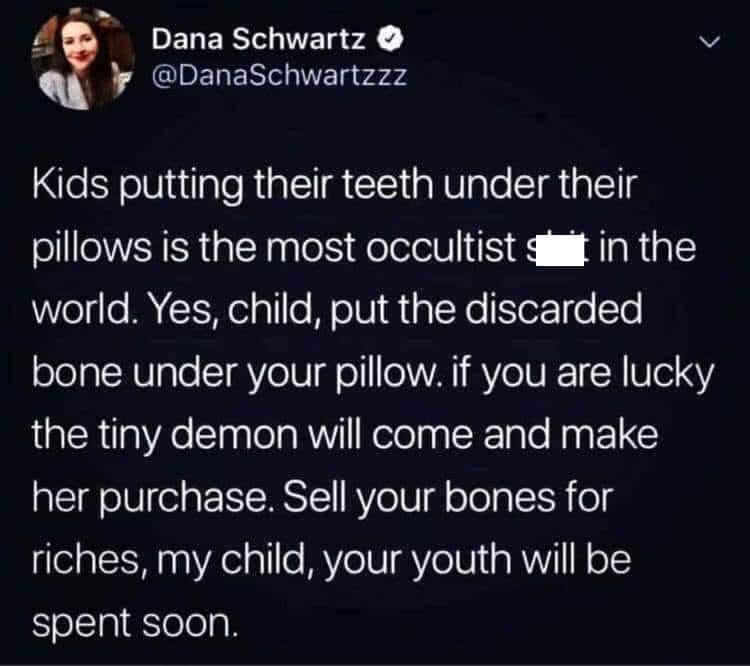Select the line 'her purchase. Sell your bones for'
The width and height of the screenshot is (750, 666).
(x=322, y=499)
